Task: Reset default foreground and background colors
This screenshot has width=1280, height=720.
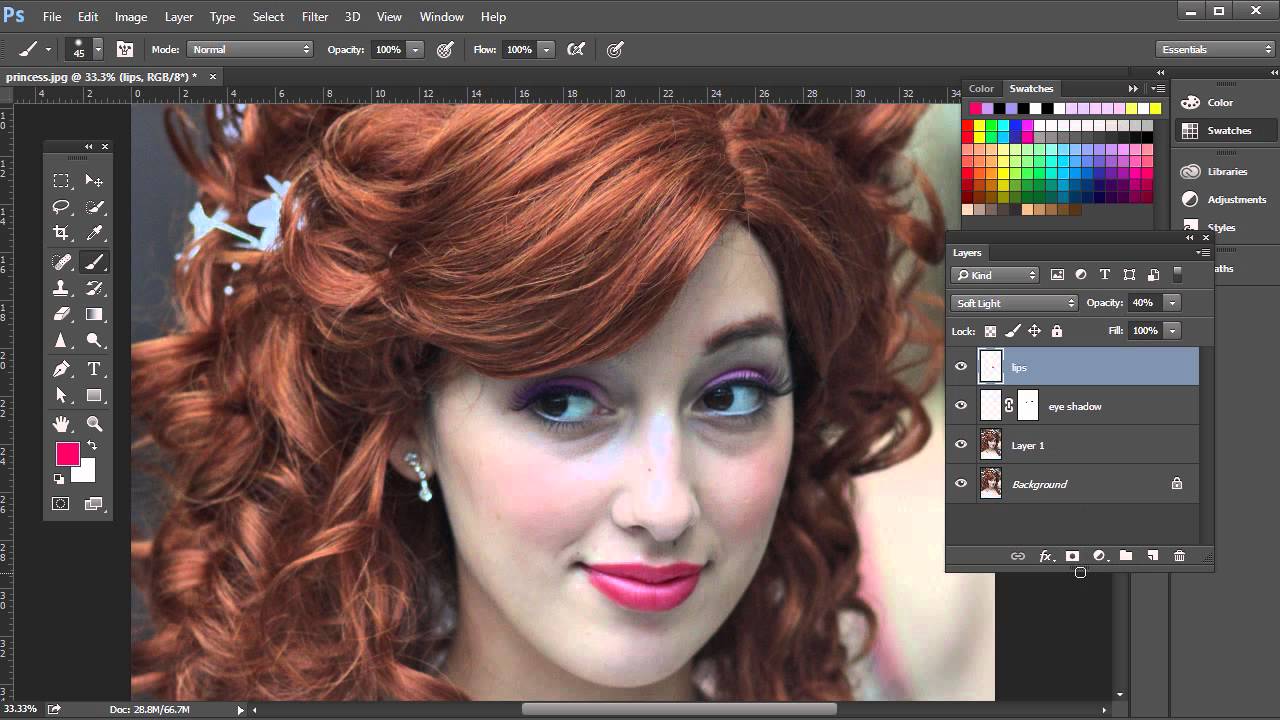Action: point(59,479)
